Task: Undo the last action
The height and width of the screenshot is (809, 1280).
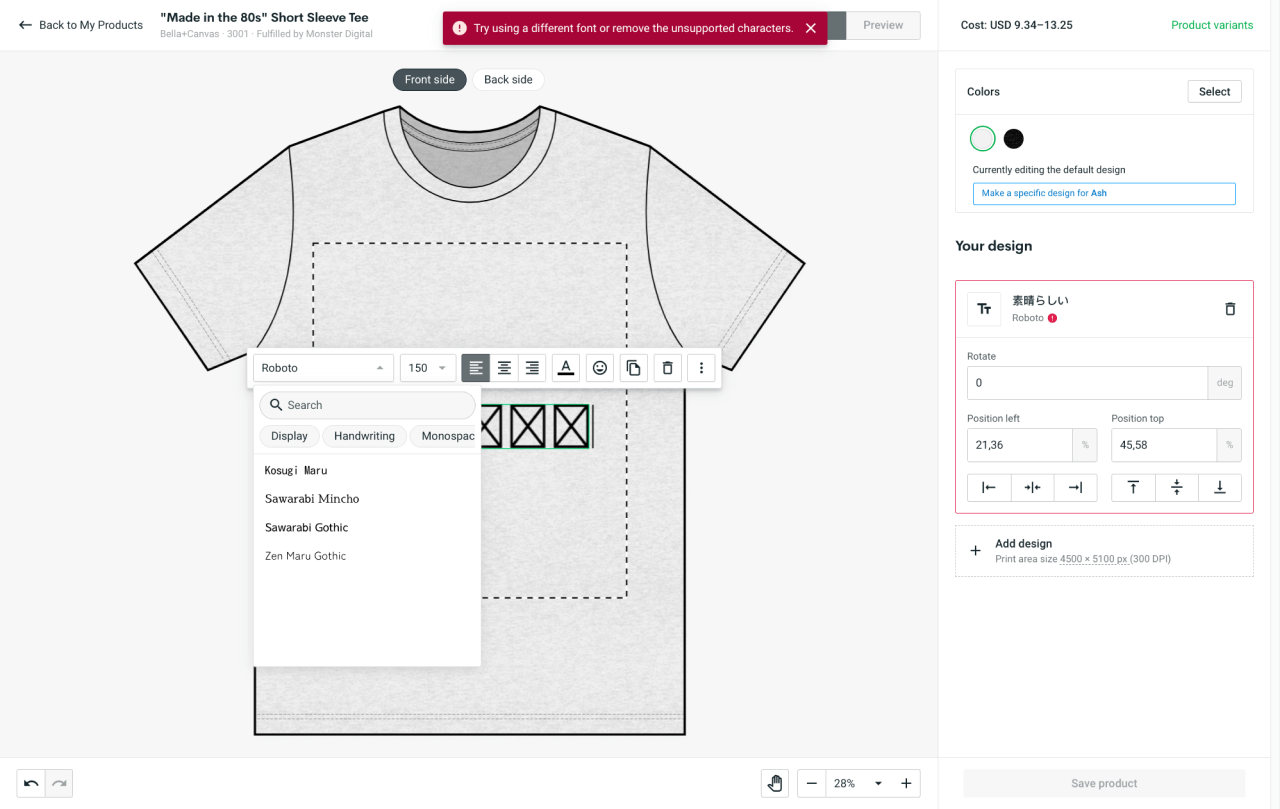Action: [31, 783]
